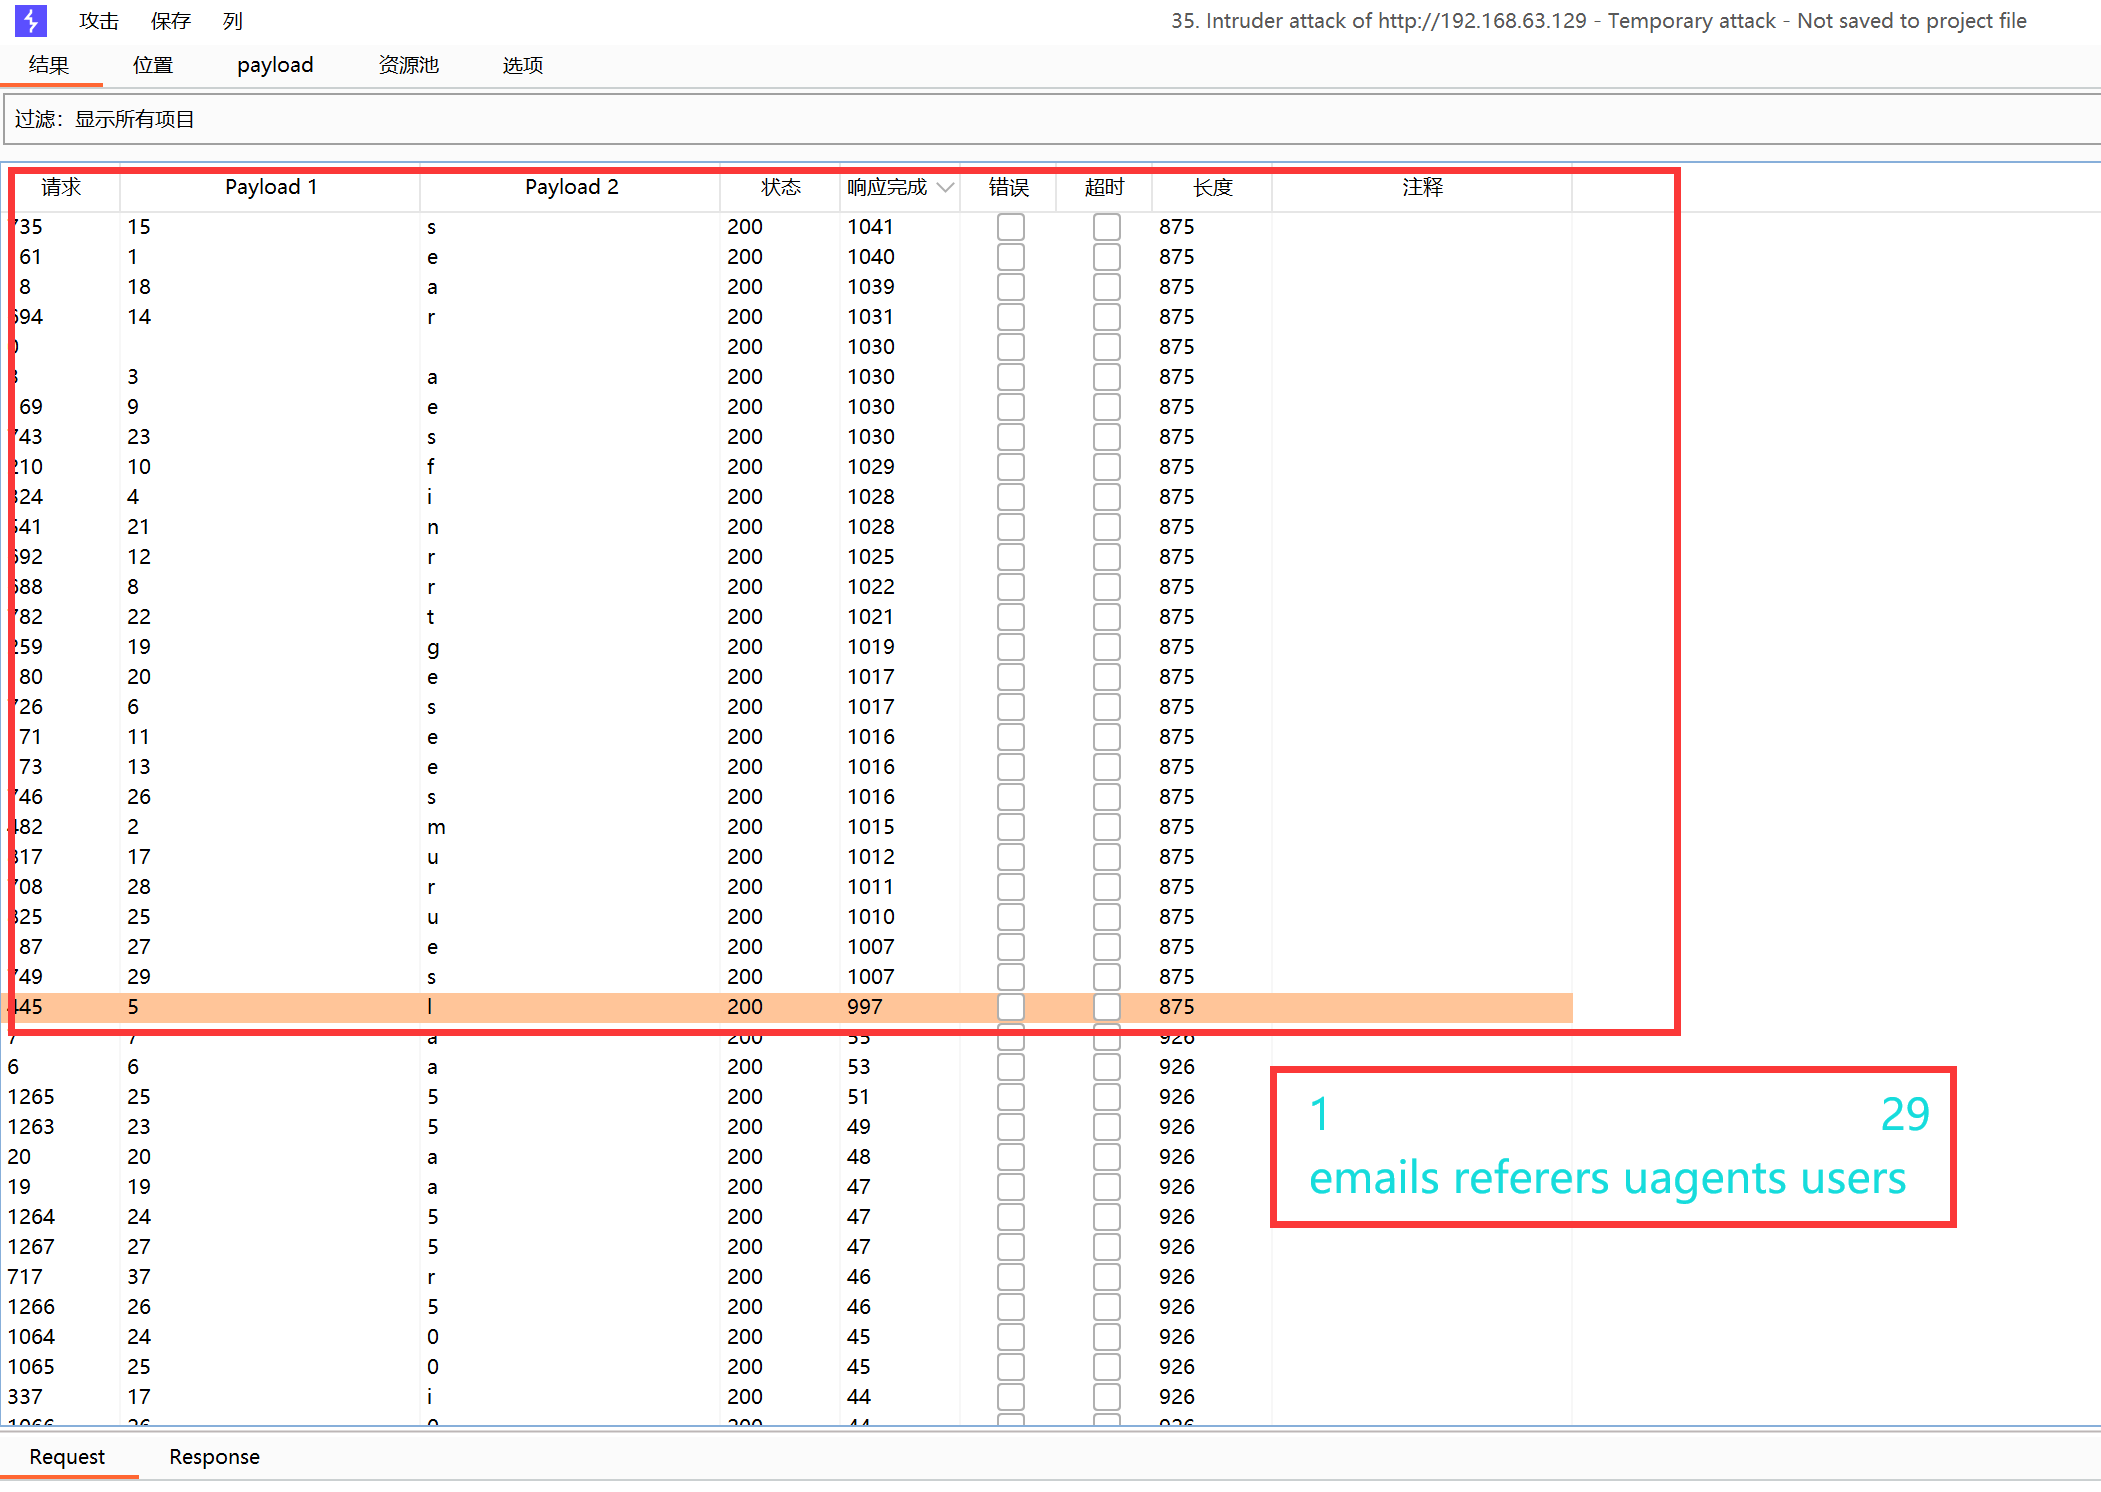The width and height of the screenshot is (2101, 1492).
Task: Sort by the 超时 column header
Action: [1105, 187]
